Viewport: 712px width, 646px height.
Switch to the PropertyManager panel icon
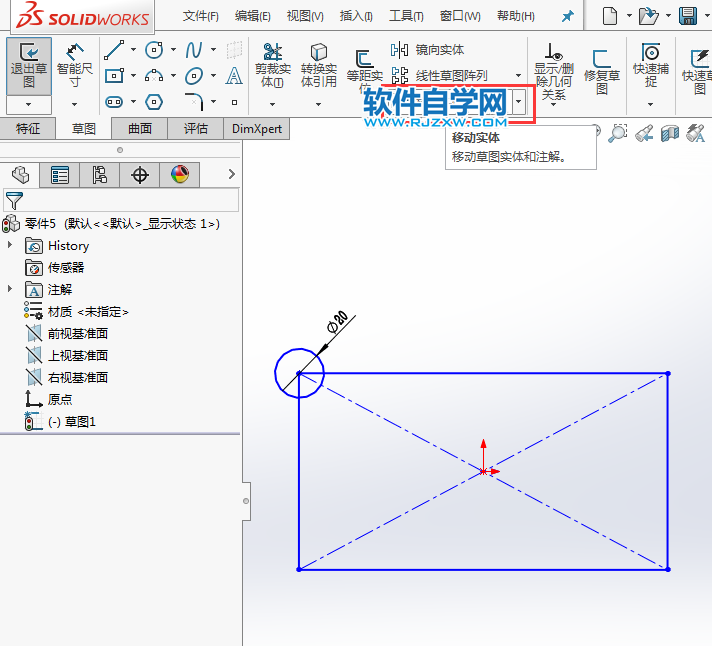[x=60, y=176]
